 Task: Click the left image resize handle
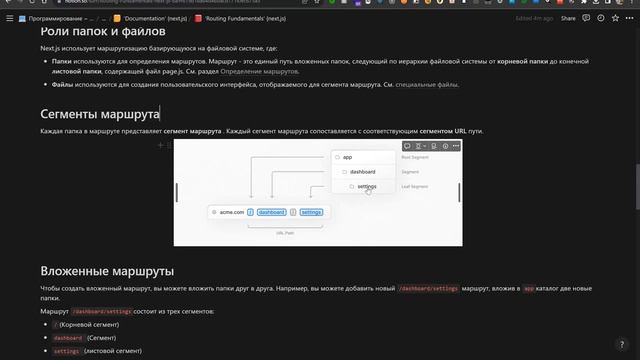click(177, 192)
